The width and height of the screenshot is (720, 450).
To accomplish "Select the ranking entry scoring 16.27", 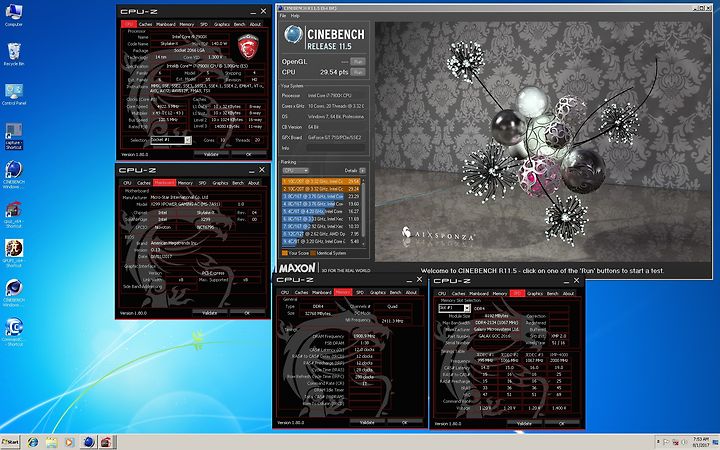I will click(321, 211).
